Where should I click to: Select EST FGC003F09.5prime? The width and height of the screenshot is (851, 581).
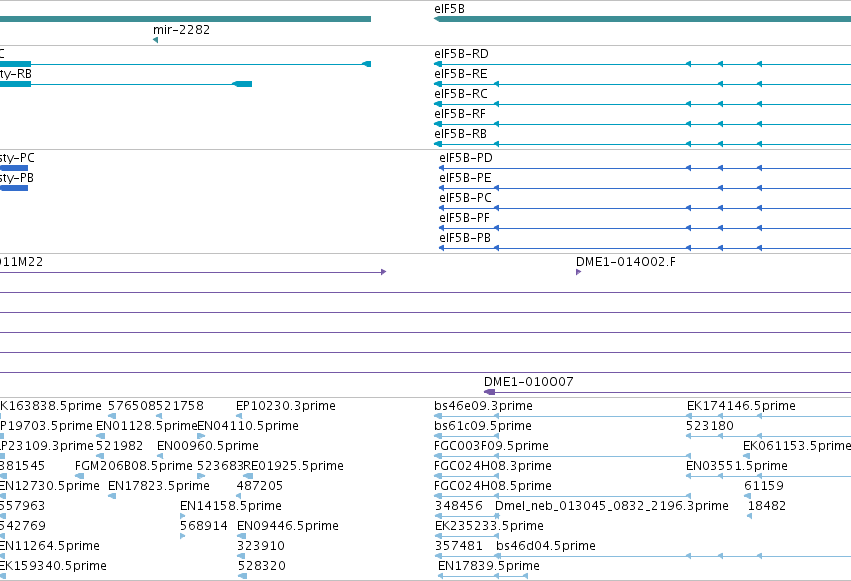[491, 446]
